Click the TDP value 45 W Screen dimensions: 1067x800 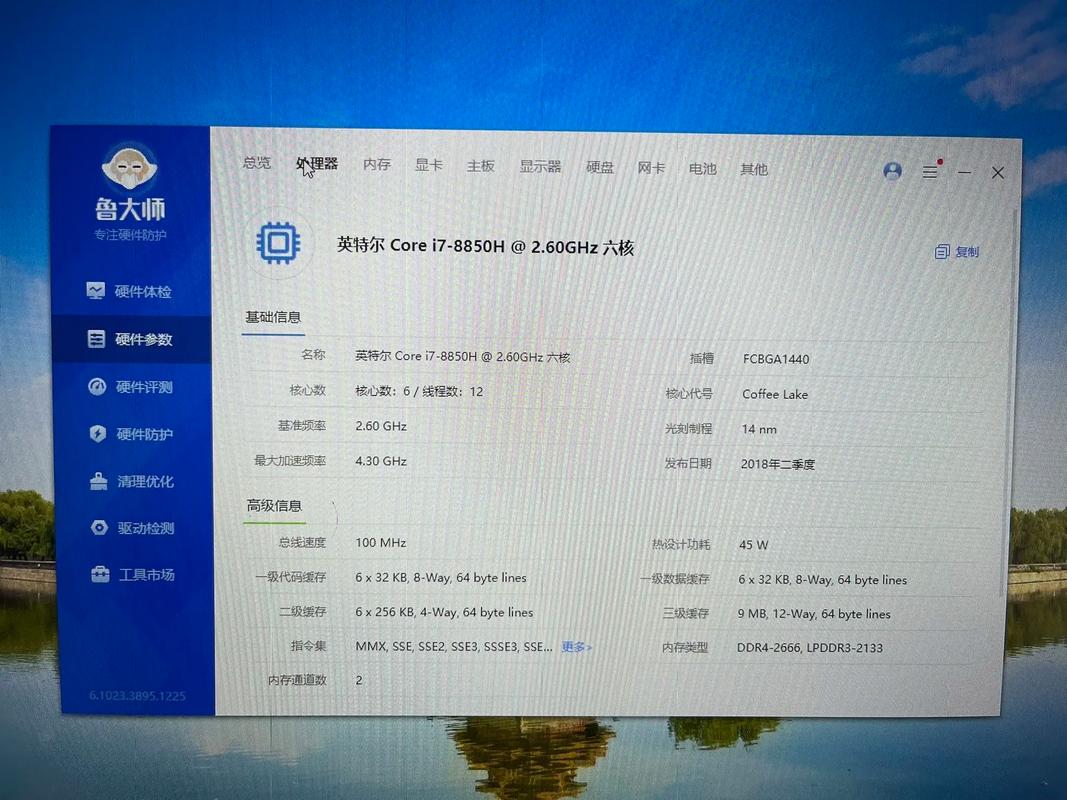(x=753, y=545)
